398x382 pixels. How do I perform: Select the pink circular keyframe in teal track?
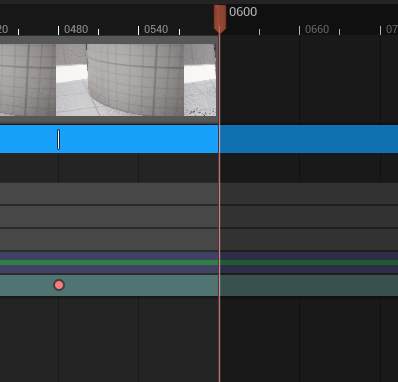(x=59, y=285)
